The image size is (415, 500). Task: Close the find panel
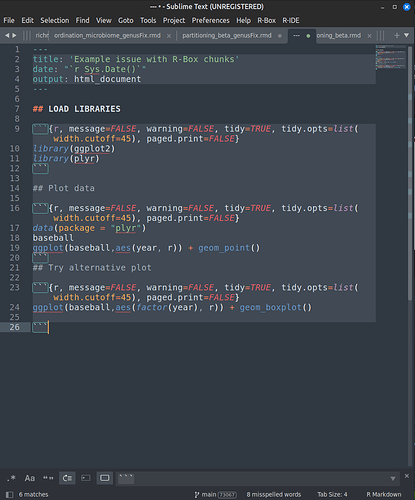407,476
